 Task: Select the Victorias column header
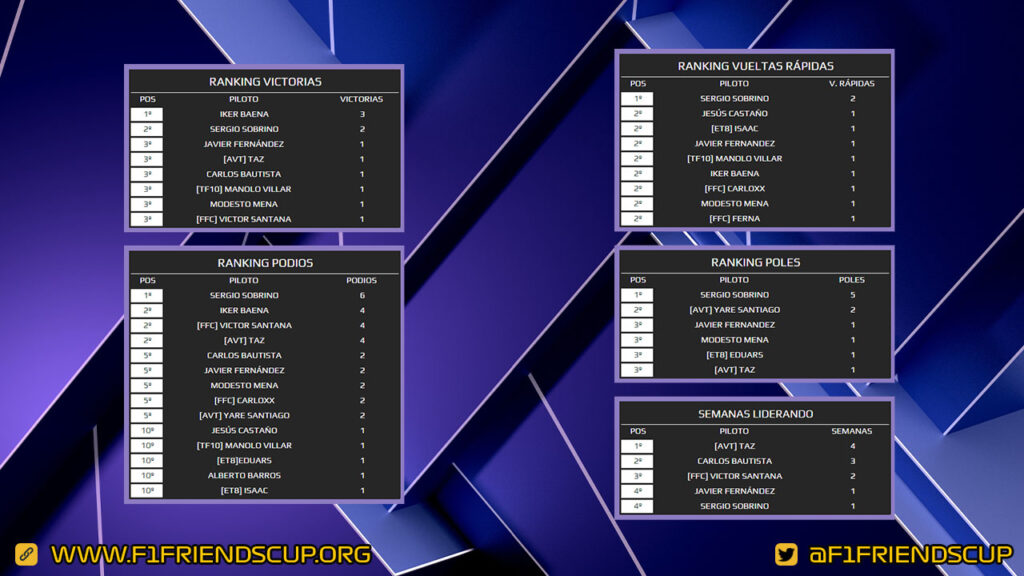(x=361, y=99)
